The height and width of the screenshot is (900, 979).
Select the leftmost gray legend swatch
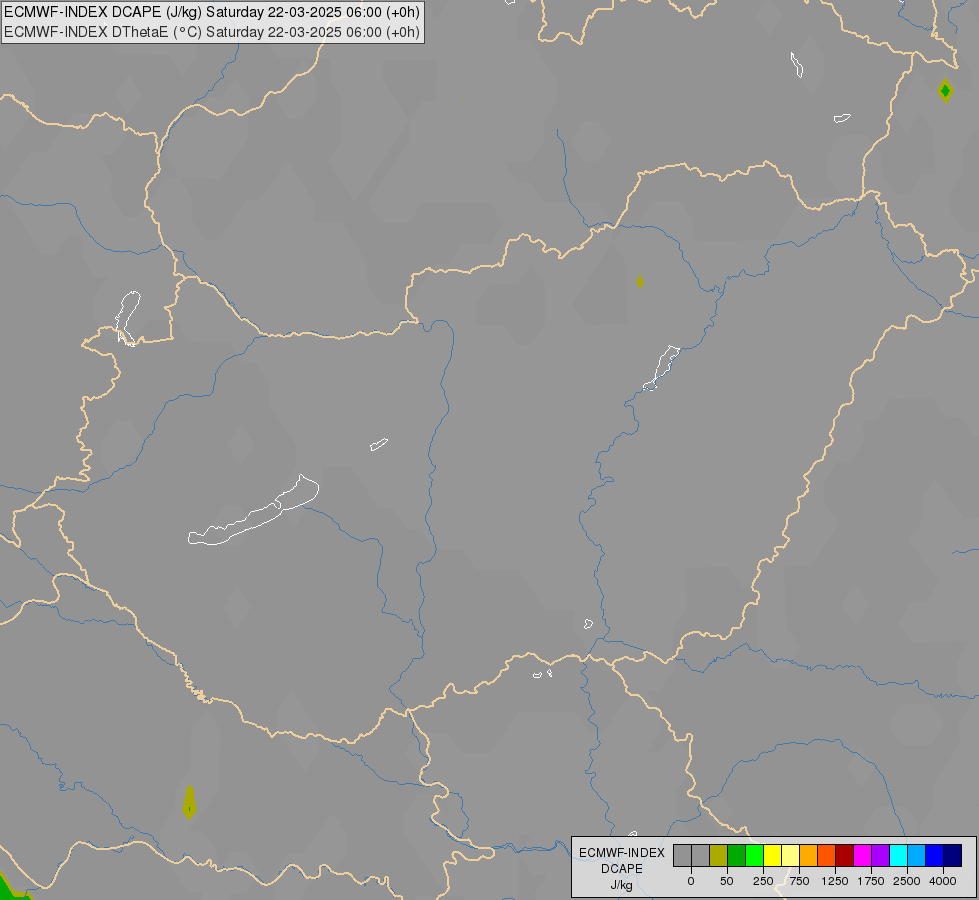tap(682, 856)
